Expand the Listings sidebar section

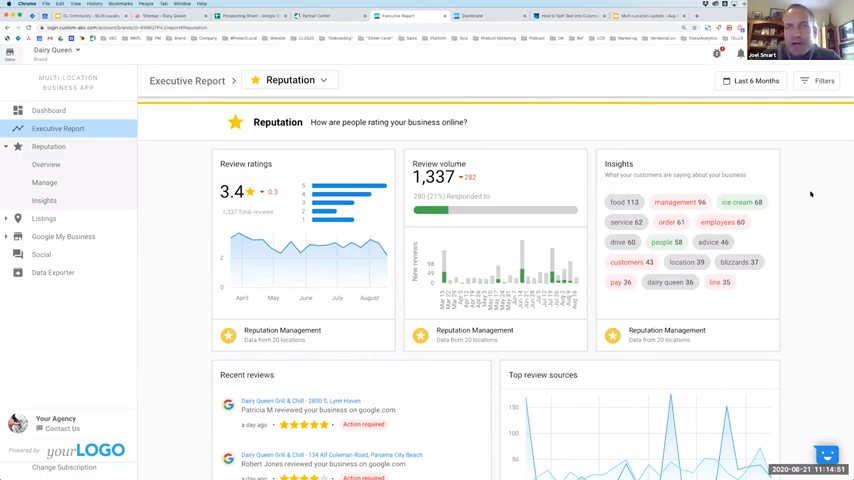tap(6, 218)
